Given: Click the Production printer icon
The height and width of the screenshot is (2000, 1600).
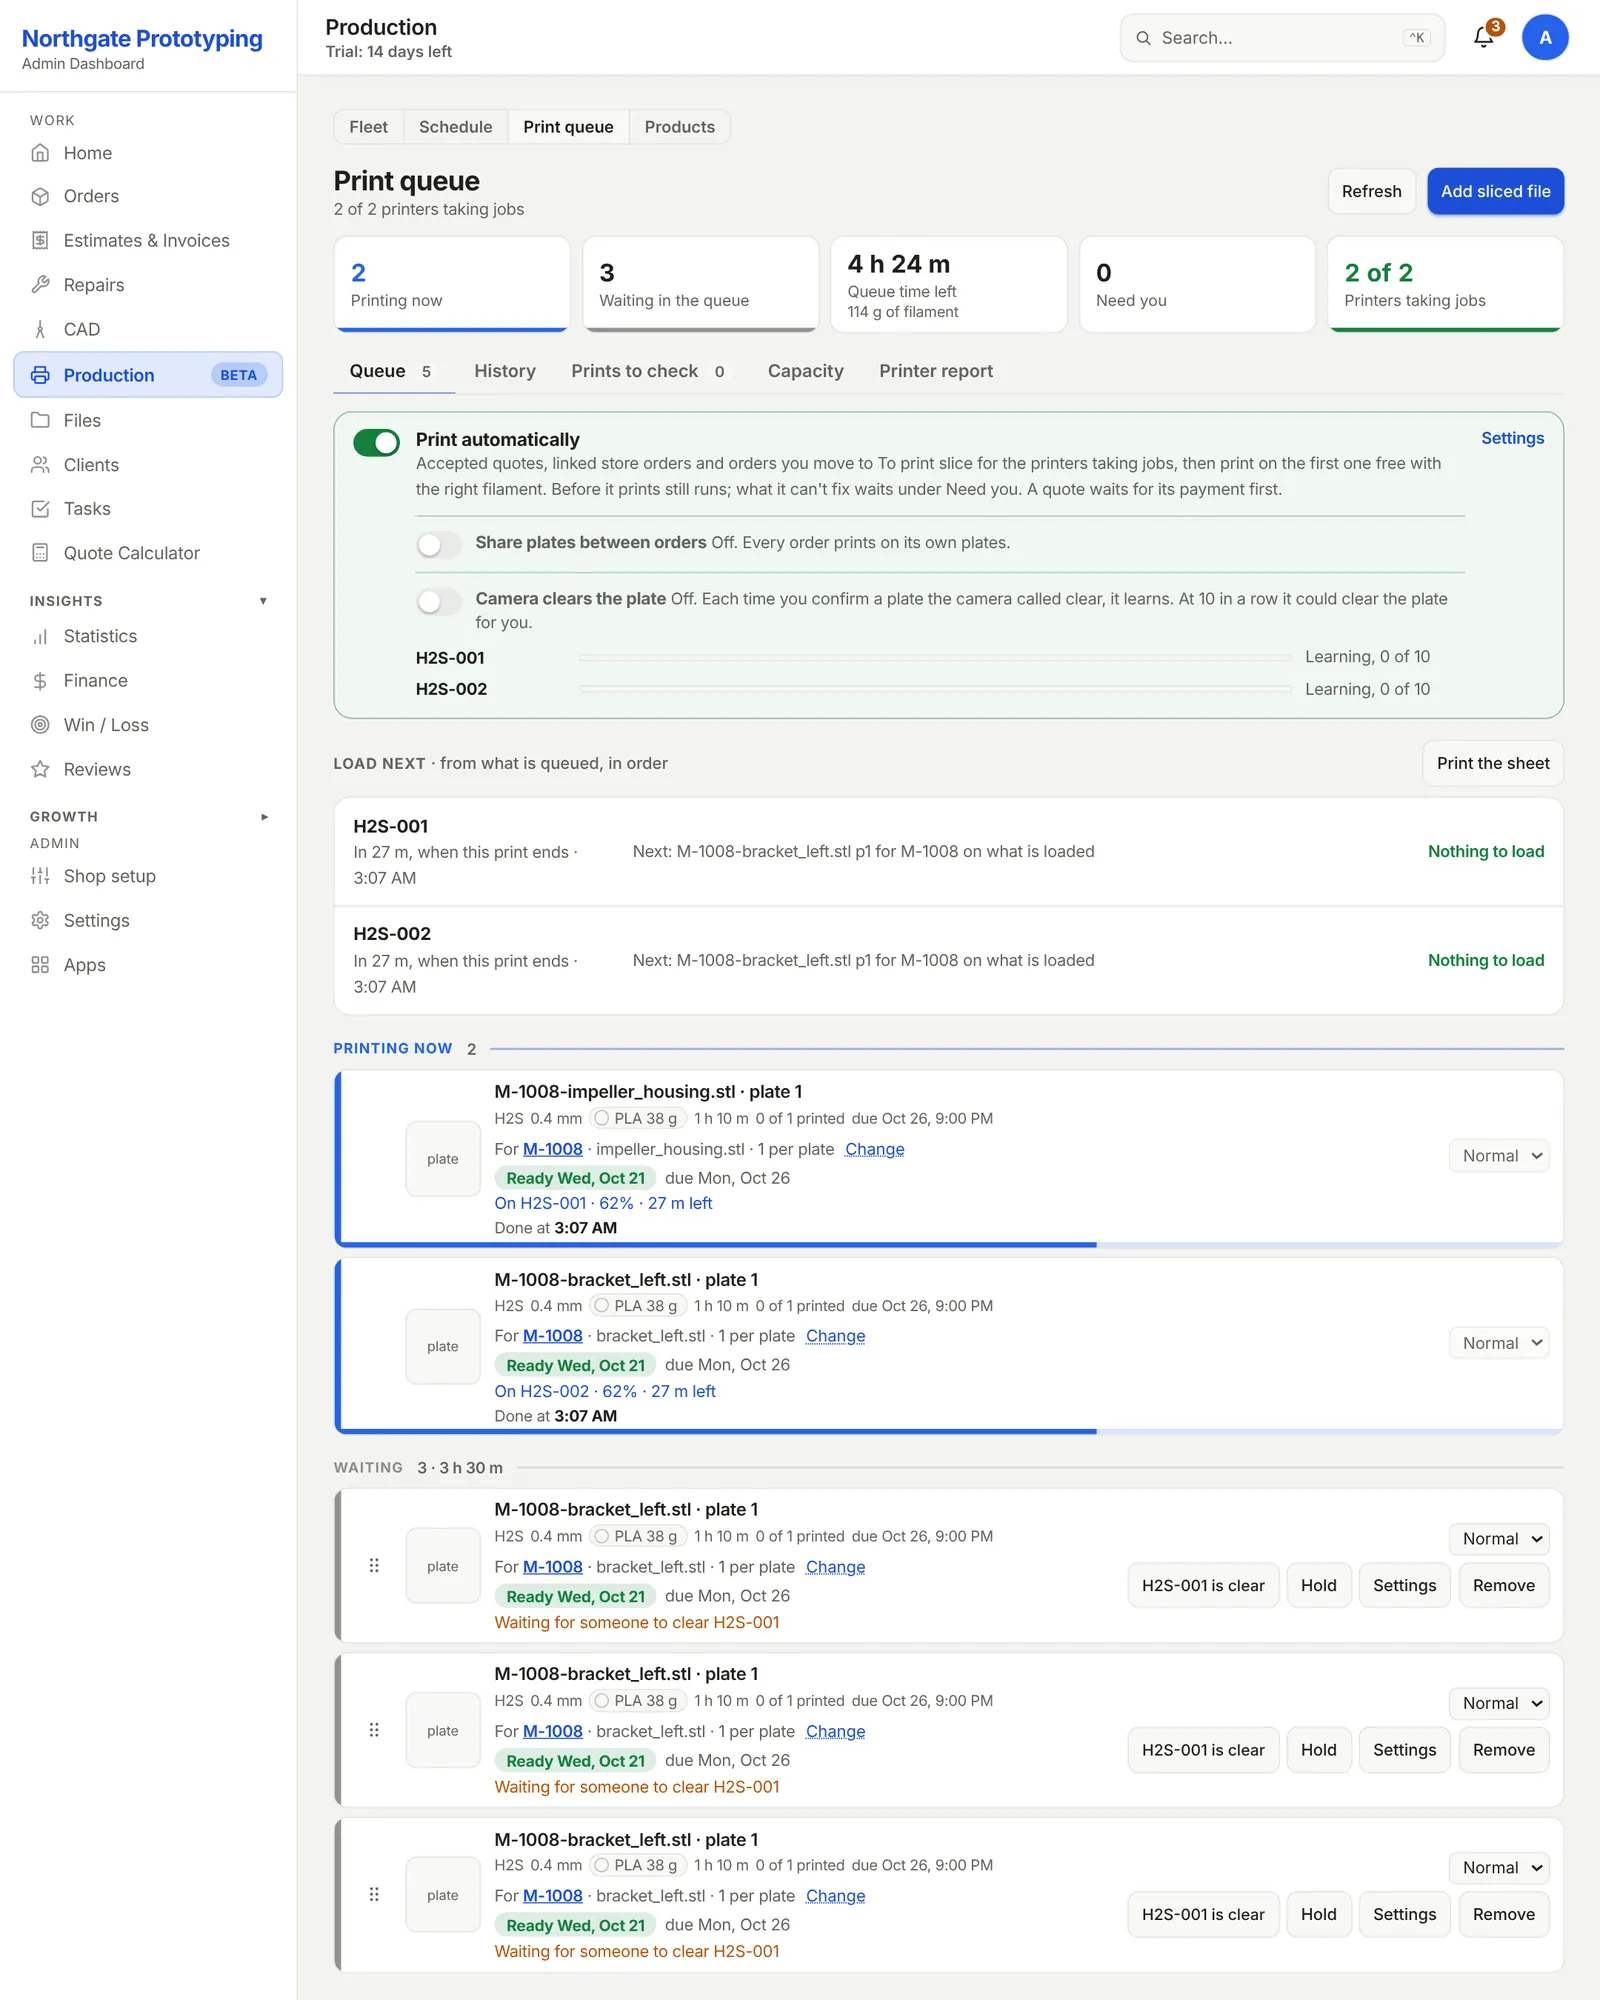Looking at the screenshot, I should (x=40, y=375).
